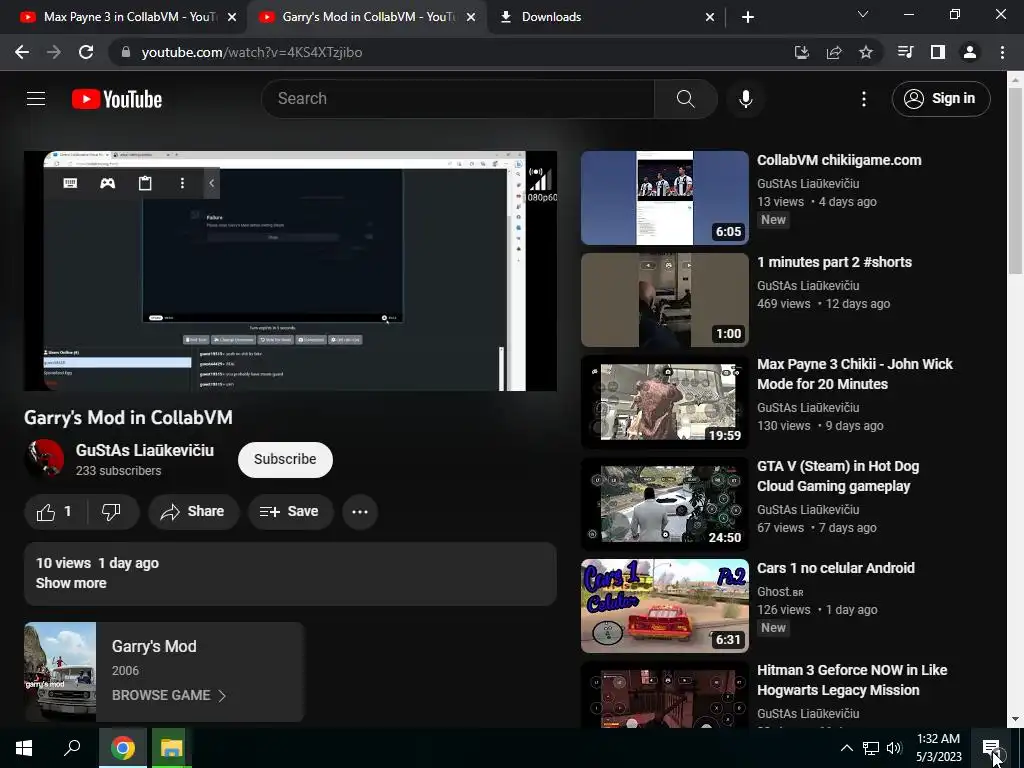Open Cars 1 no celular Android title
Screen dimensions: 1024x768
[x=836, y=568]
